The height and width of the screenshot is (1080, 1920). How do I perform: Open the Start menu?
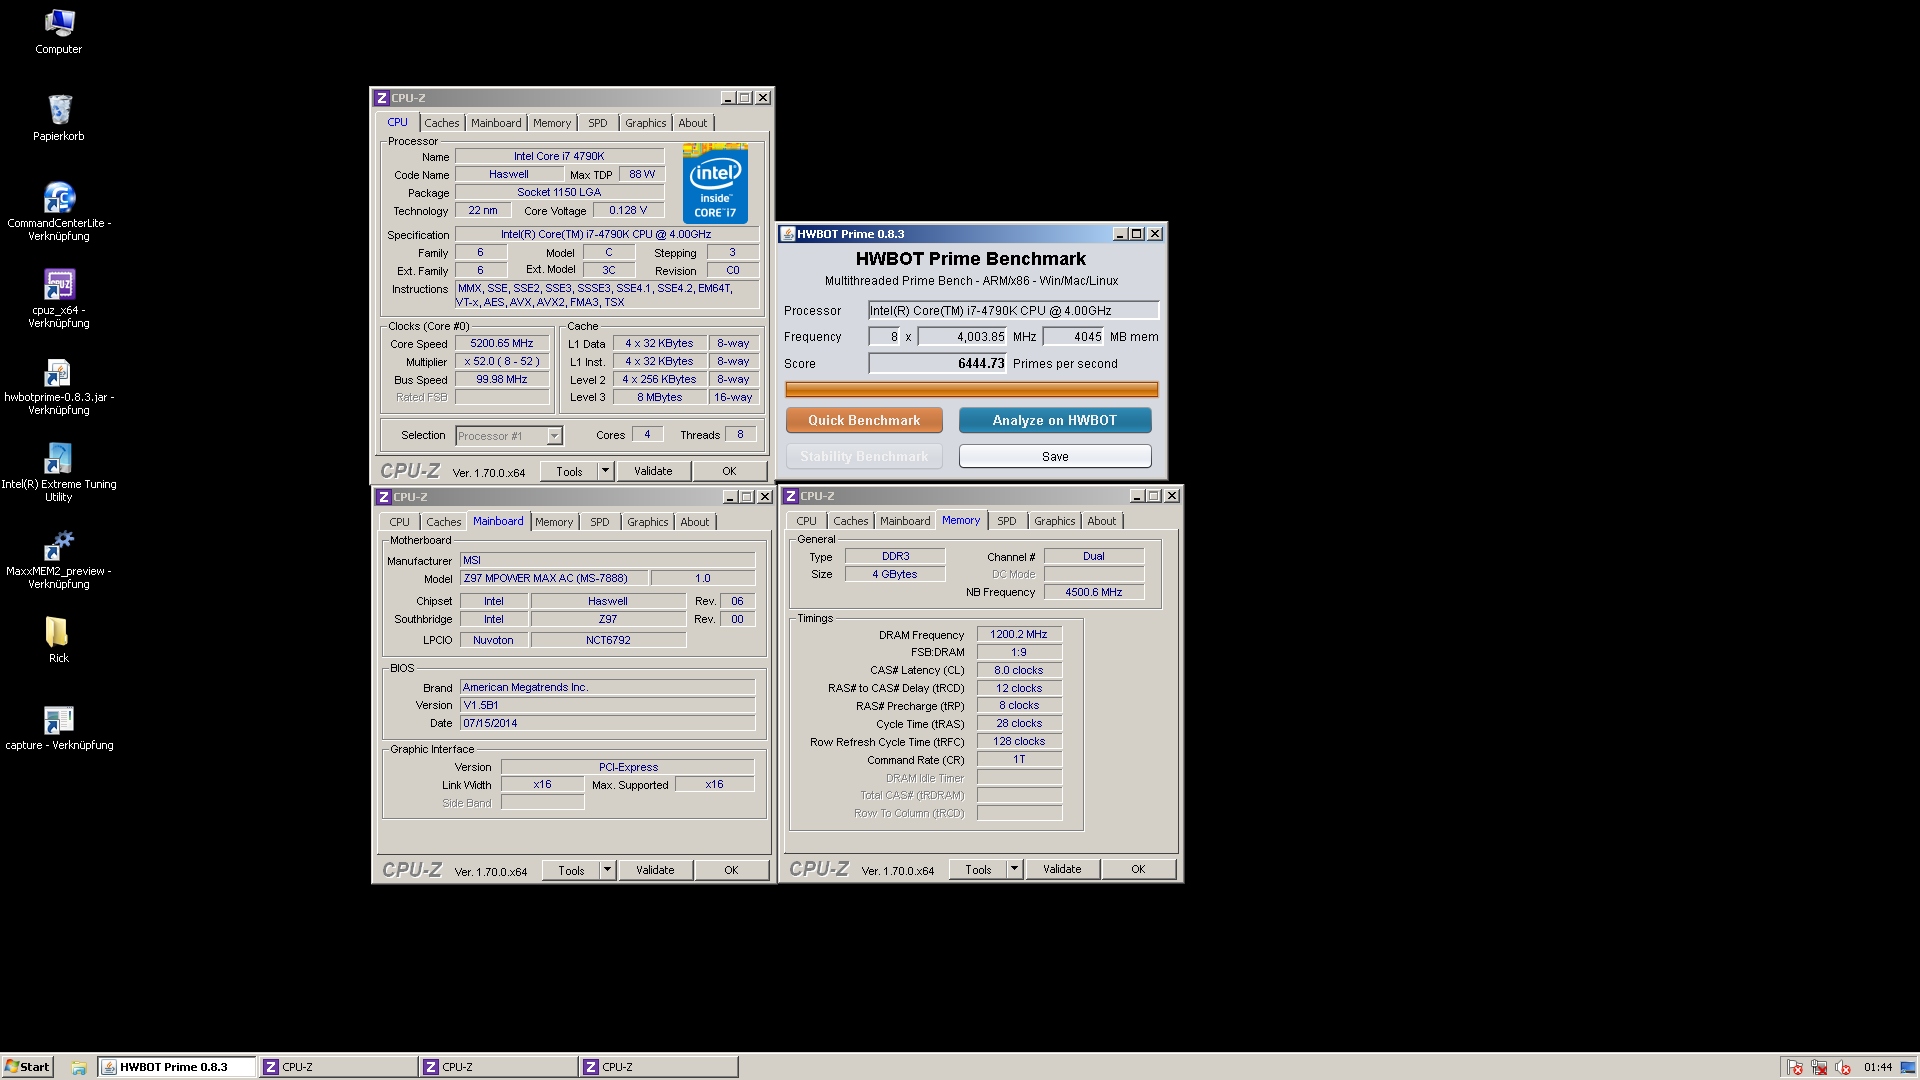pyautogui.click(x=27, y=1067)
